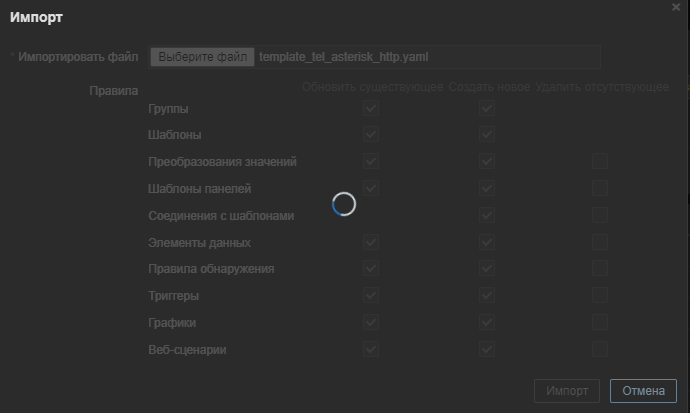Enable Удалить отсутствующее for Соединения с шаблонами
690x413 pixels.
599,215
